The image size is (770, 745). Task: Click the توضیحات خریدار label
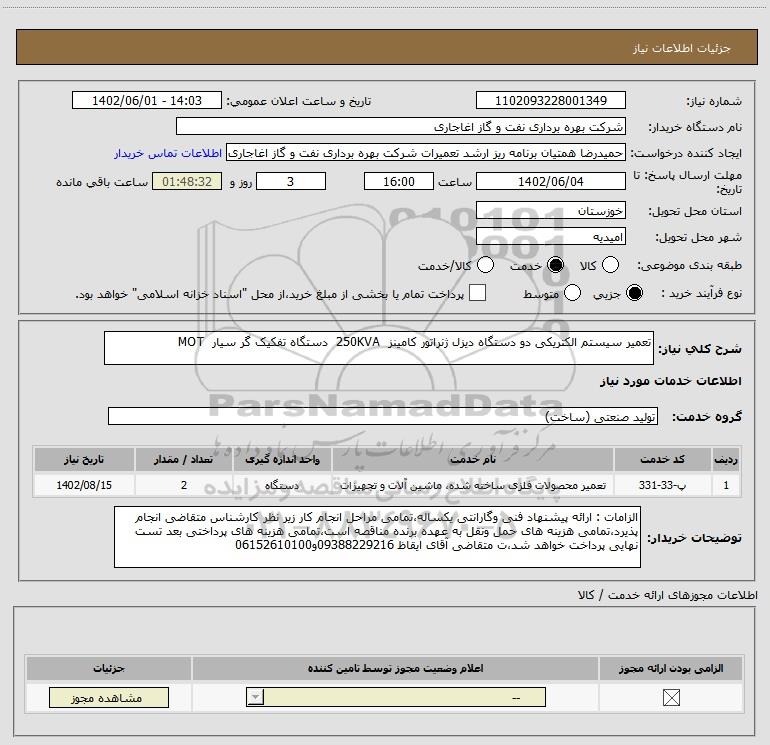(x=694, y=538)
